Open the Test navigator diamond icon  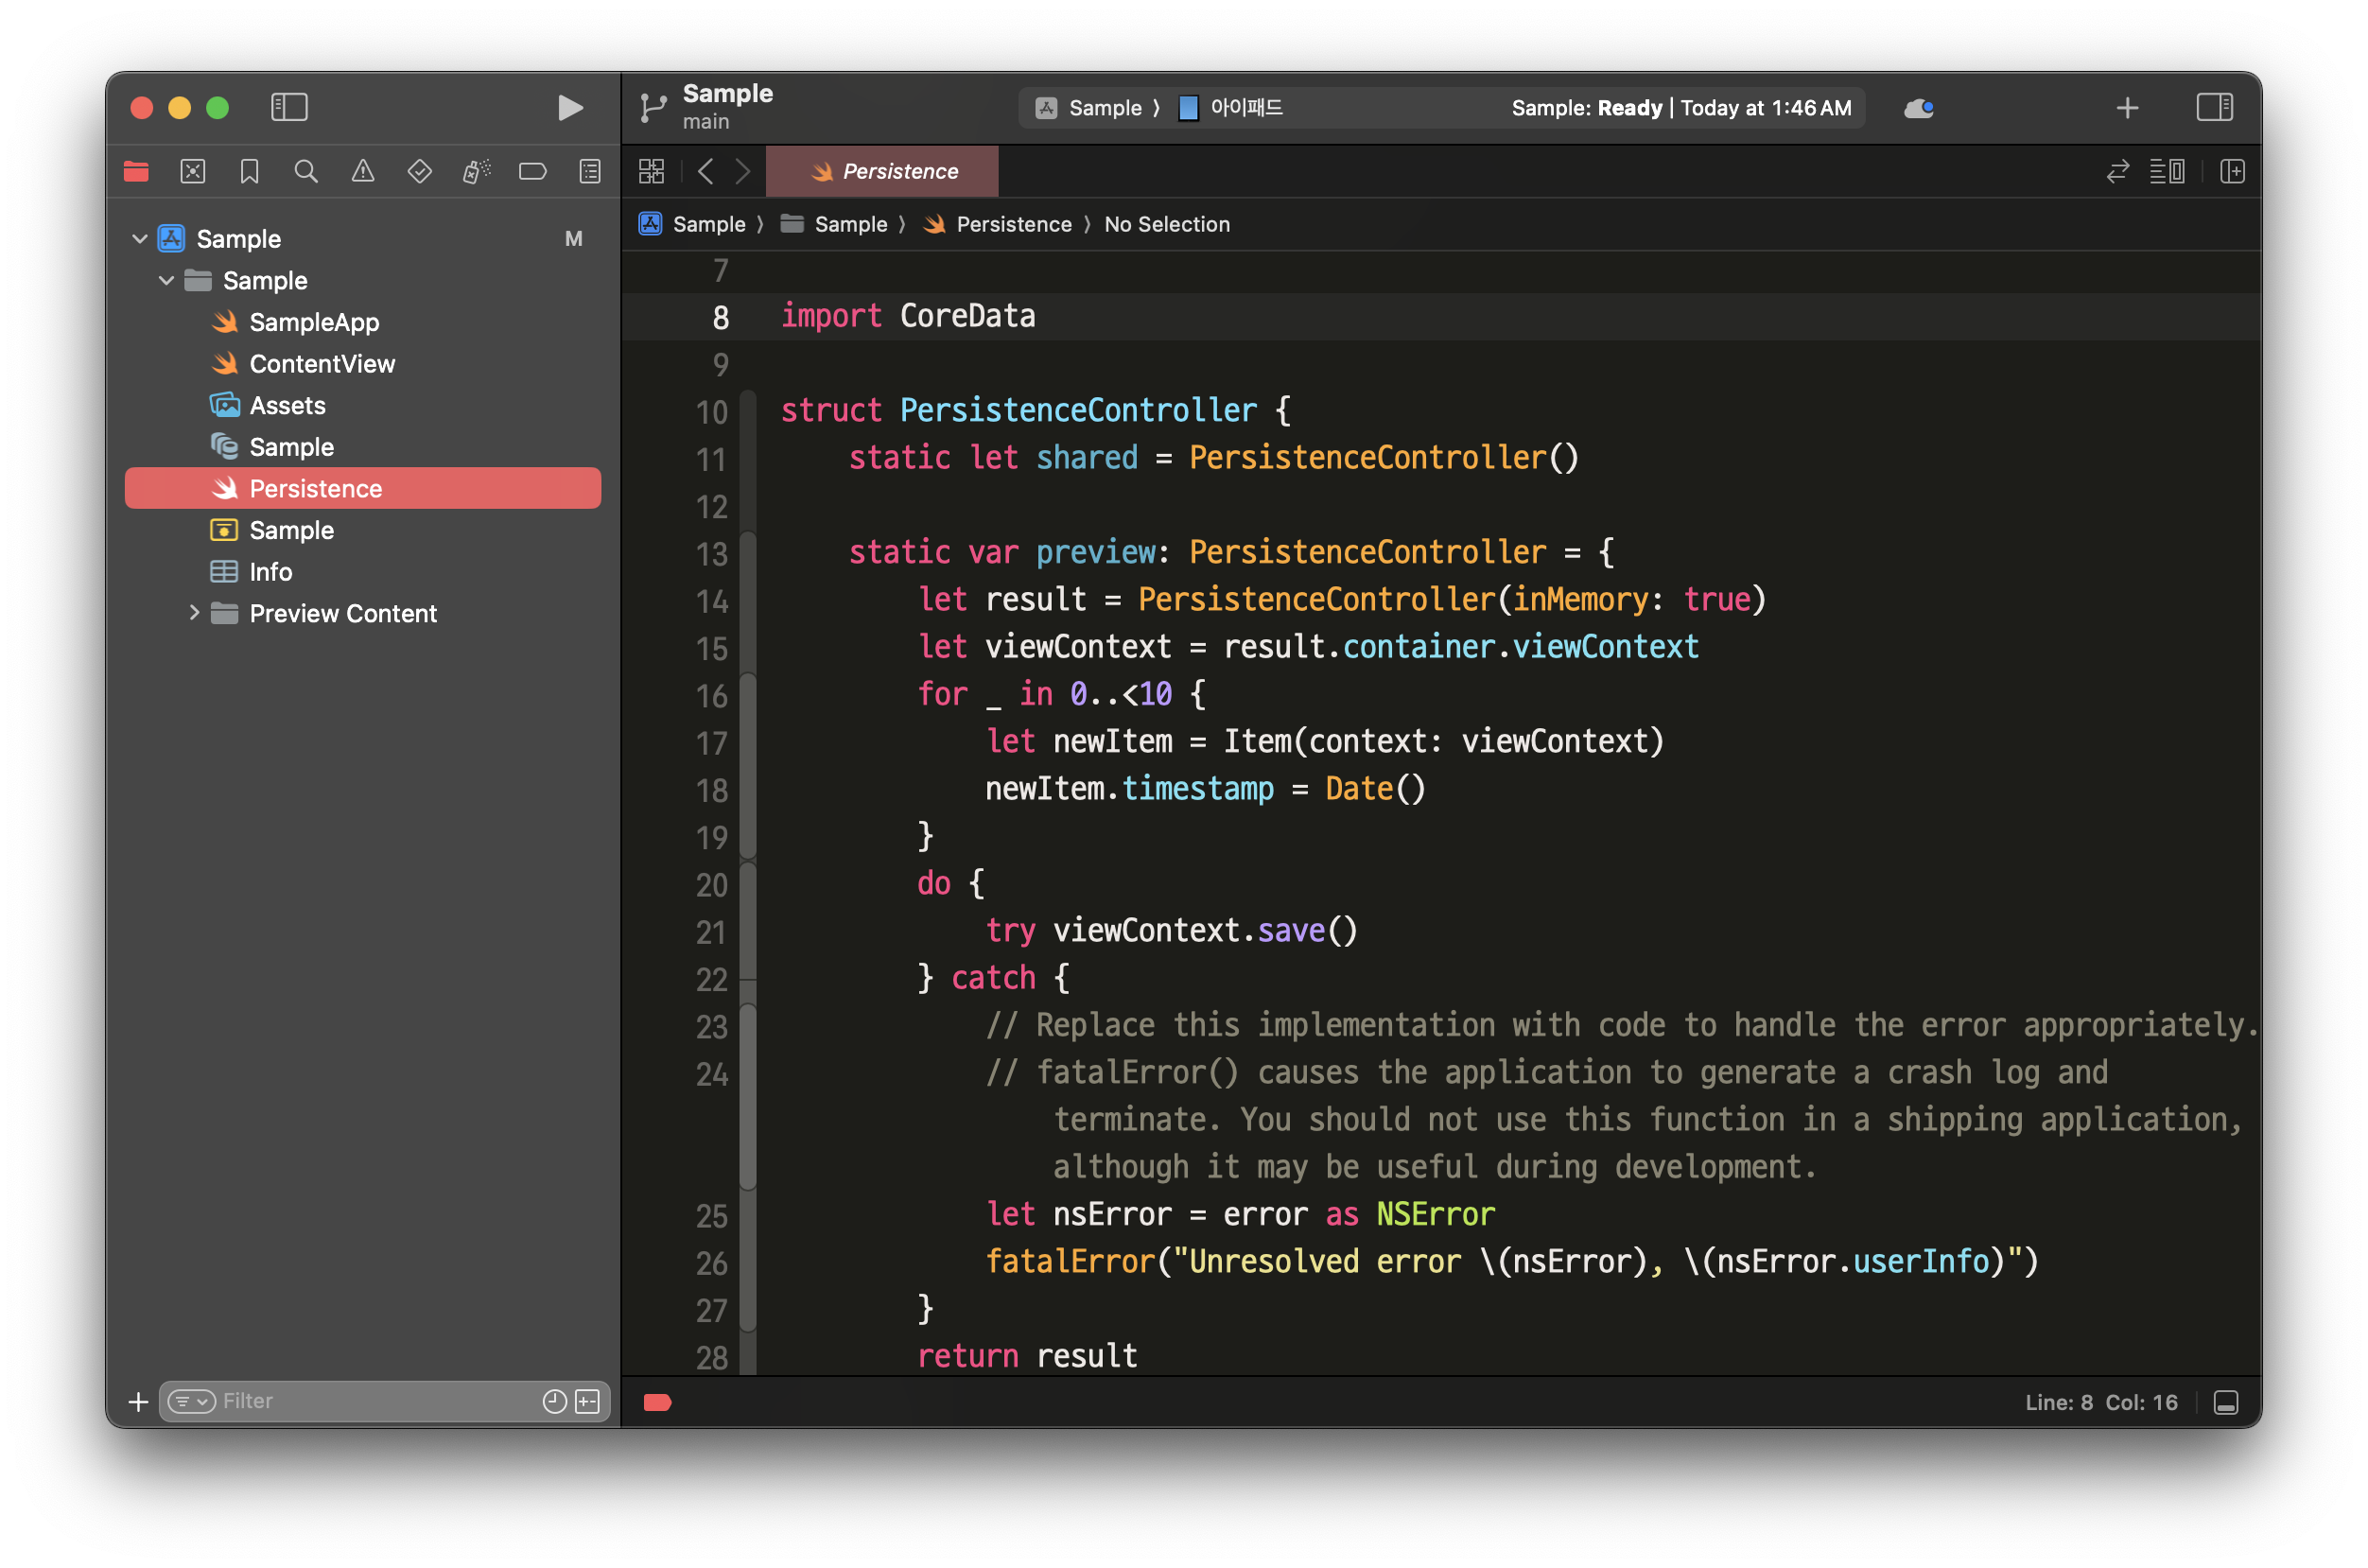(420, 171)
